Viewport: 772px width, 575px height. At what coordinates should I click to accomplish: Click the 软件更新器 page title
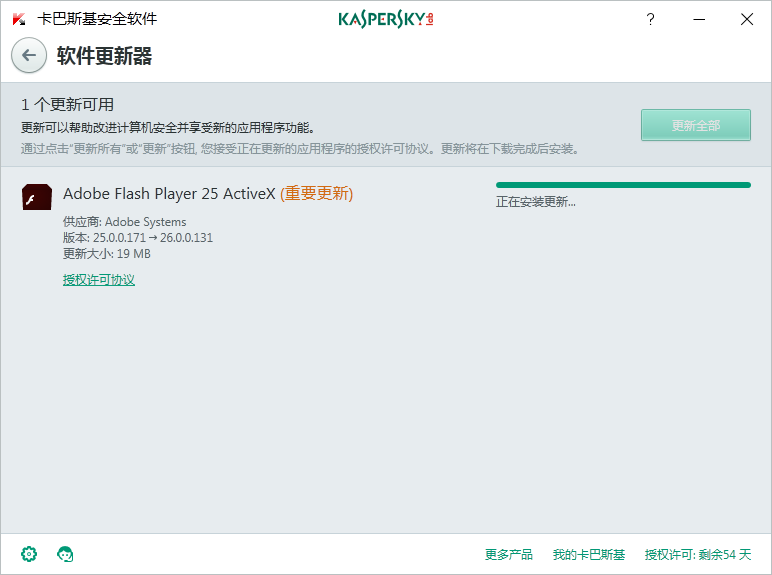[104, 56]
